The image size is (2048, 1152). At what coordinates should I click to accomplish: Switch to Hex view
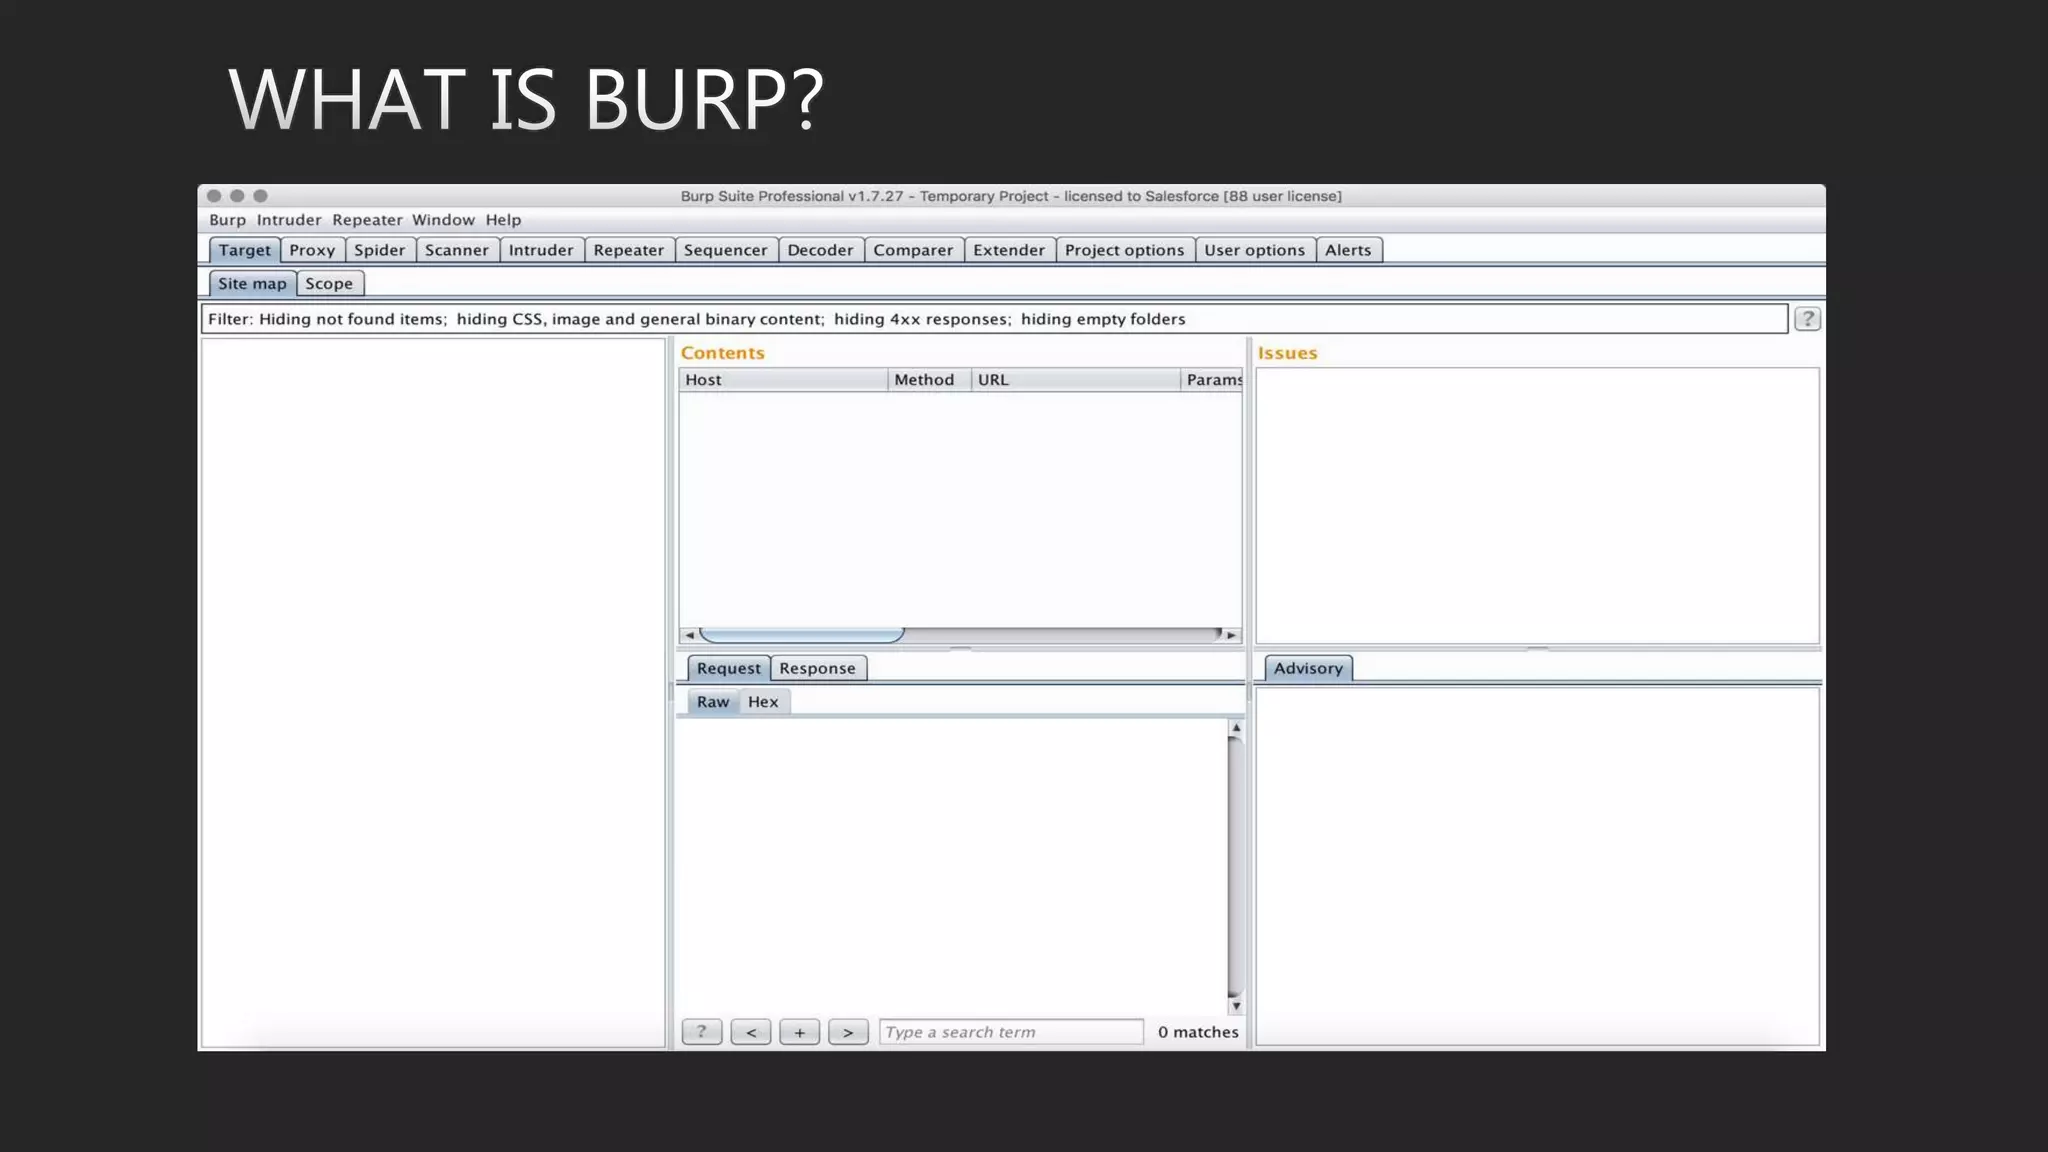tap(763, 702)
